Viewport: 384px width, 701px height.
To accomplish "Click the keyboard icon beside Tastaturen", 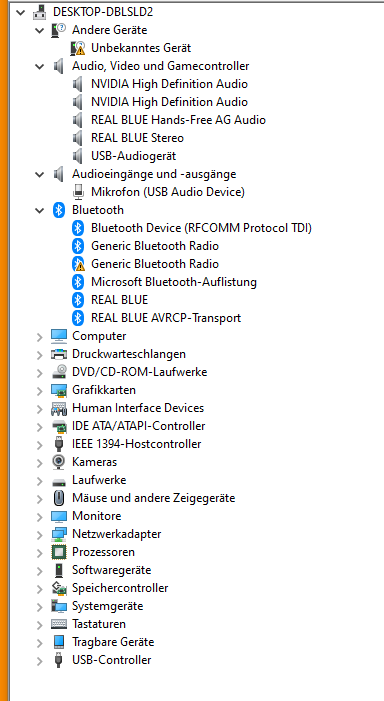I will (x=59, y=624).
